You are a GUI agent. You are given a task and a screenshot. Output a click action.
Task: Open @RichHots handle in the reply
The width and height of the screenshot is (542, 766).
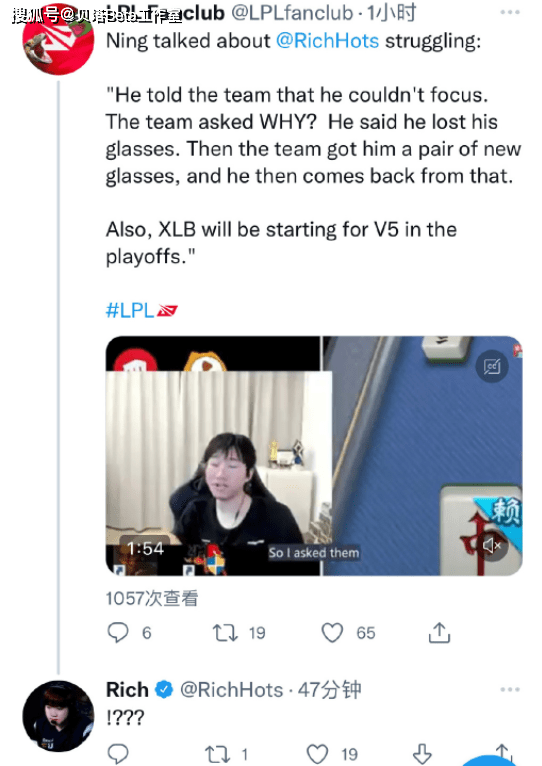(232, 690)
